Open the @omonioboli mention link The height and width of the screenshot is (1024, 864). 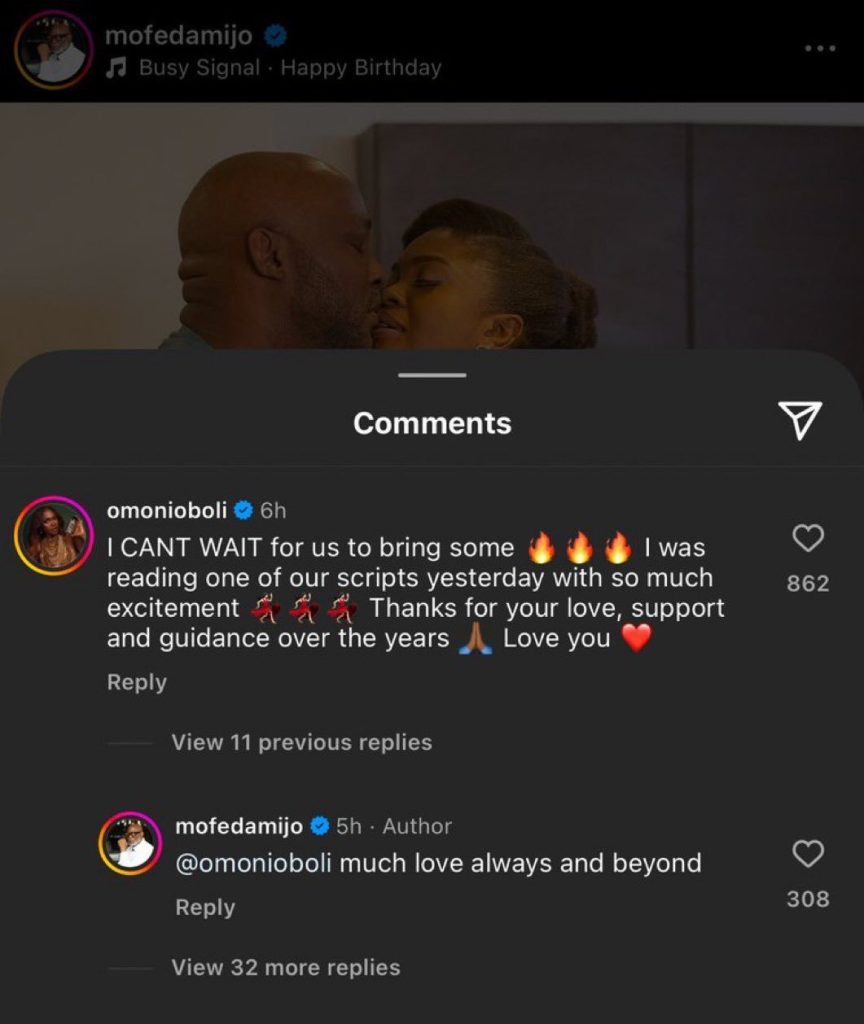click(x=253, y=863)
